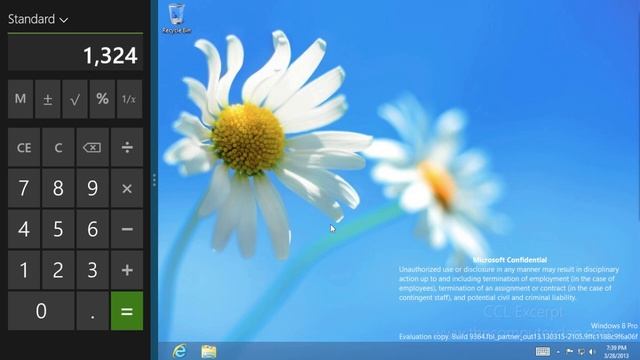Image resolution: width=640 pixels, height=360 pixels.
Task: Tap digit 4 on the calculator
Action: (24, 229)
